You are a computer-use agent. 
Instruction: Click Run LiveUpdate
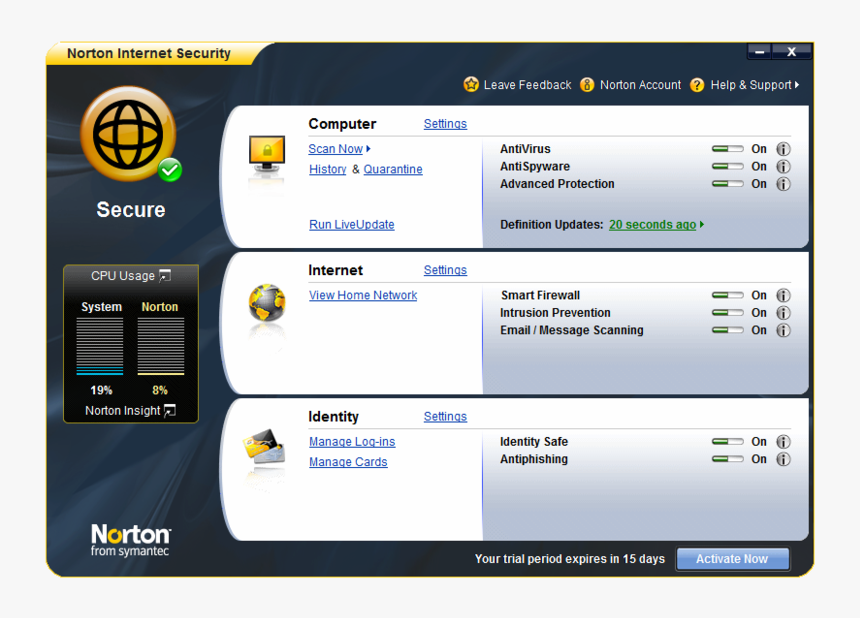(x=352, y=225)
